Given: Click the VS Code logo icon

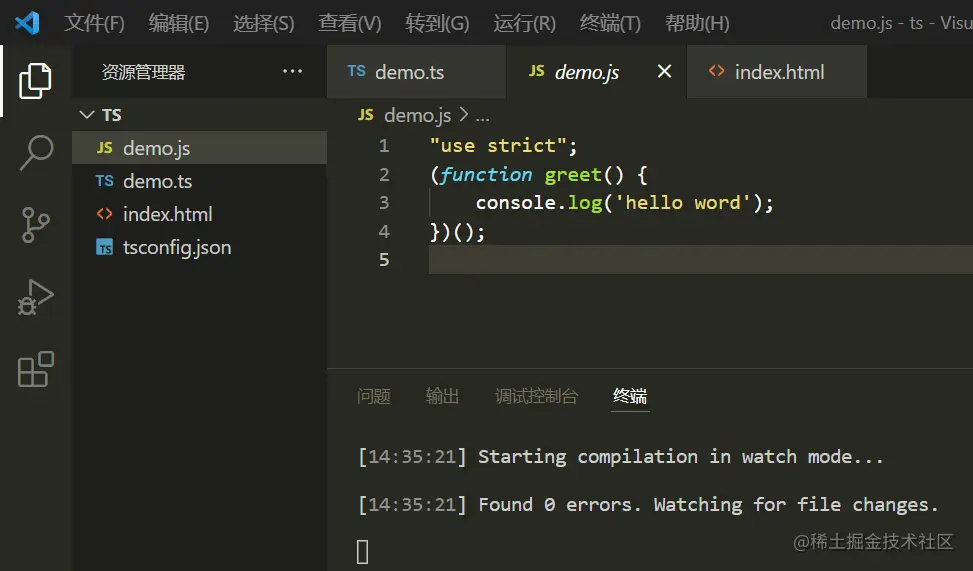Looking at the screenshot, I should point(27,23).
